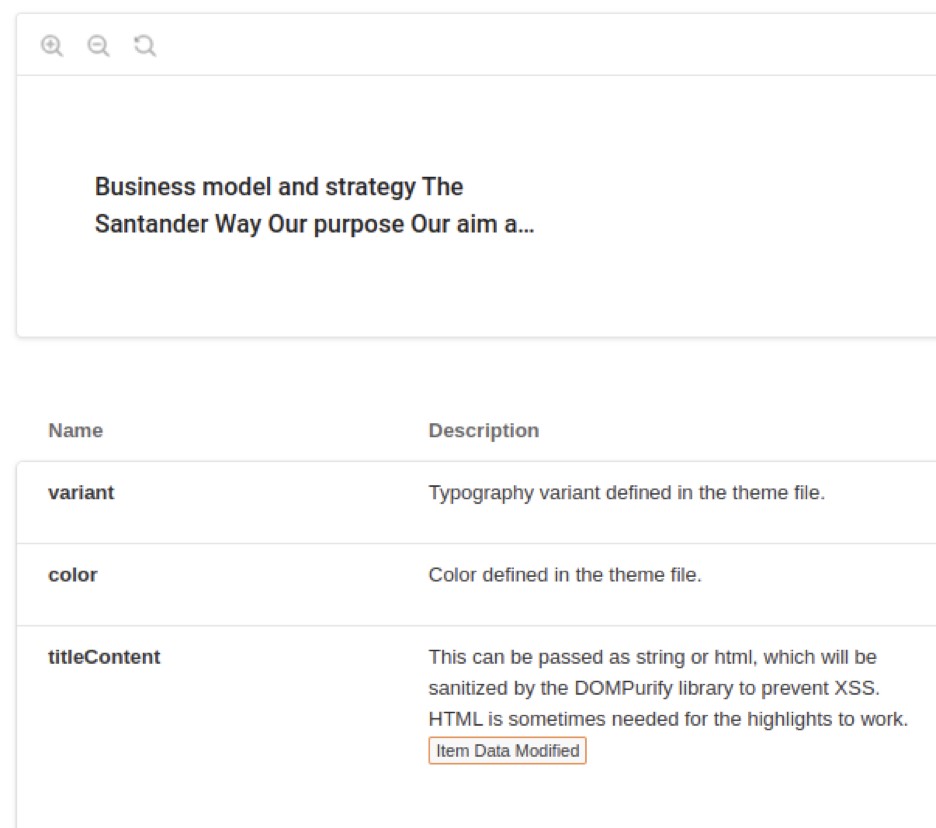Click the titleContent prop name
Image resolution: width=936 pixels, height=828 pixels.
coord(104,657)
